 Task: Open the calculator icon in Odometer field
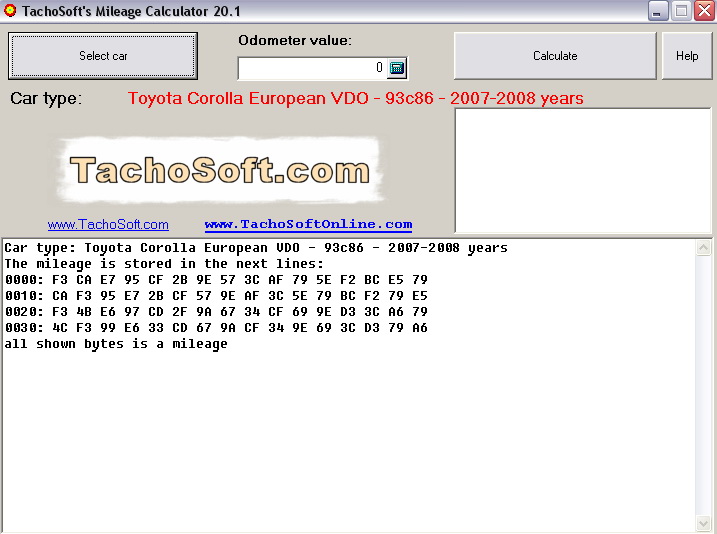(396, 68)
